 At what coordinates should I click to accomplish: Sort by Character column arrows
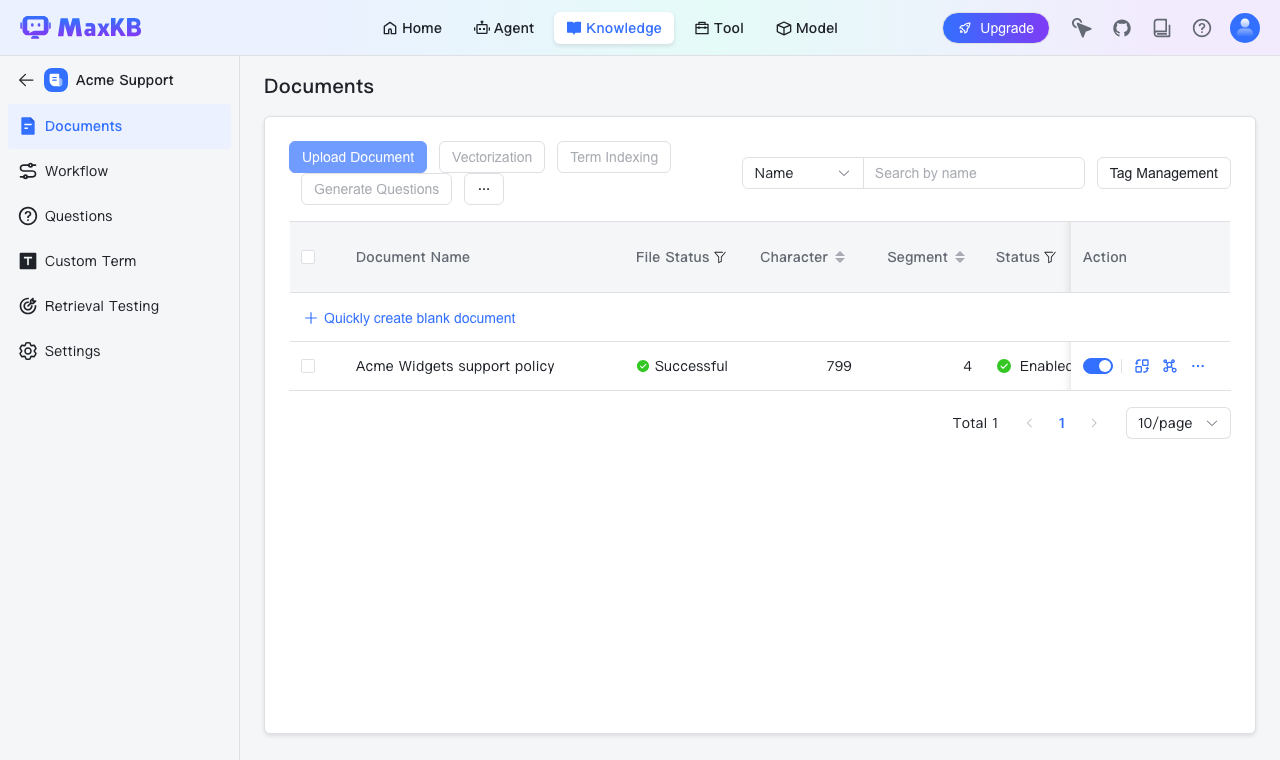840,257
